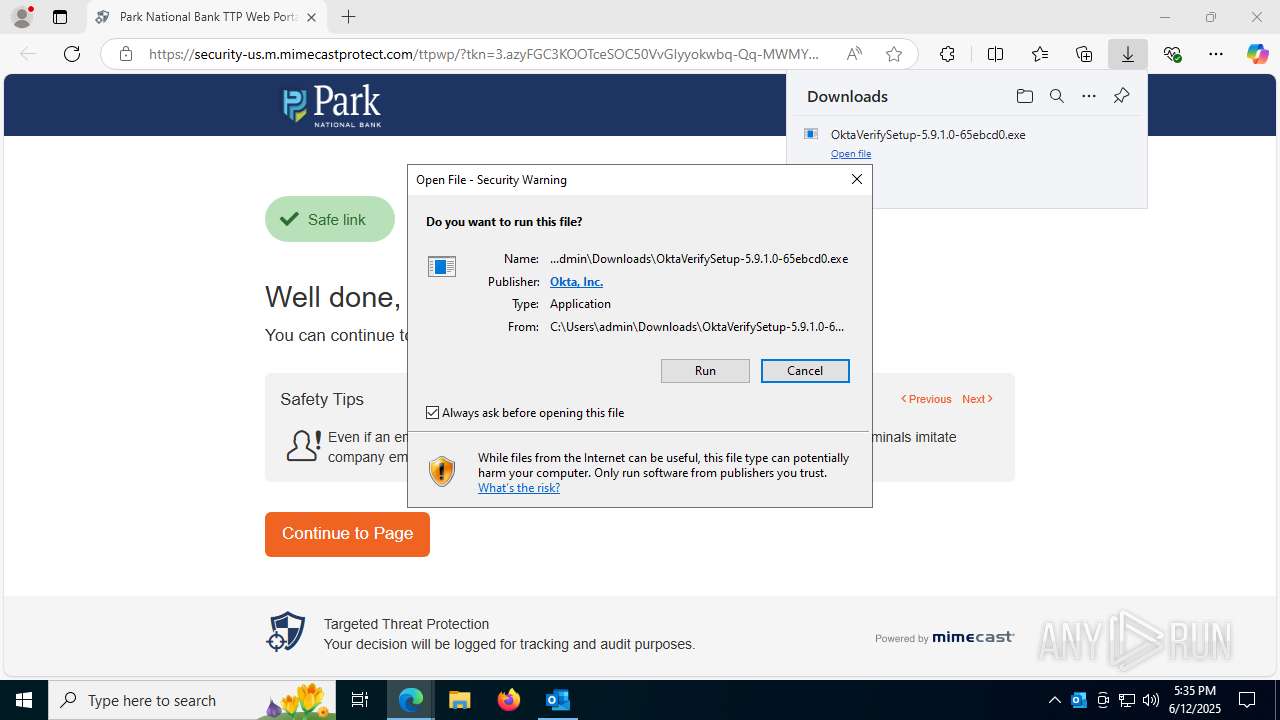The image size is (1280, 720).
Task: Go to Next safety tip
Action: [x=977, y=399]
